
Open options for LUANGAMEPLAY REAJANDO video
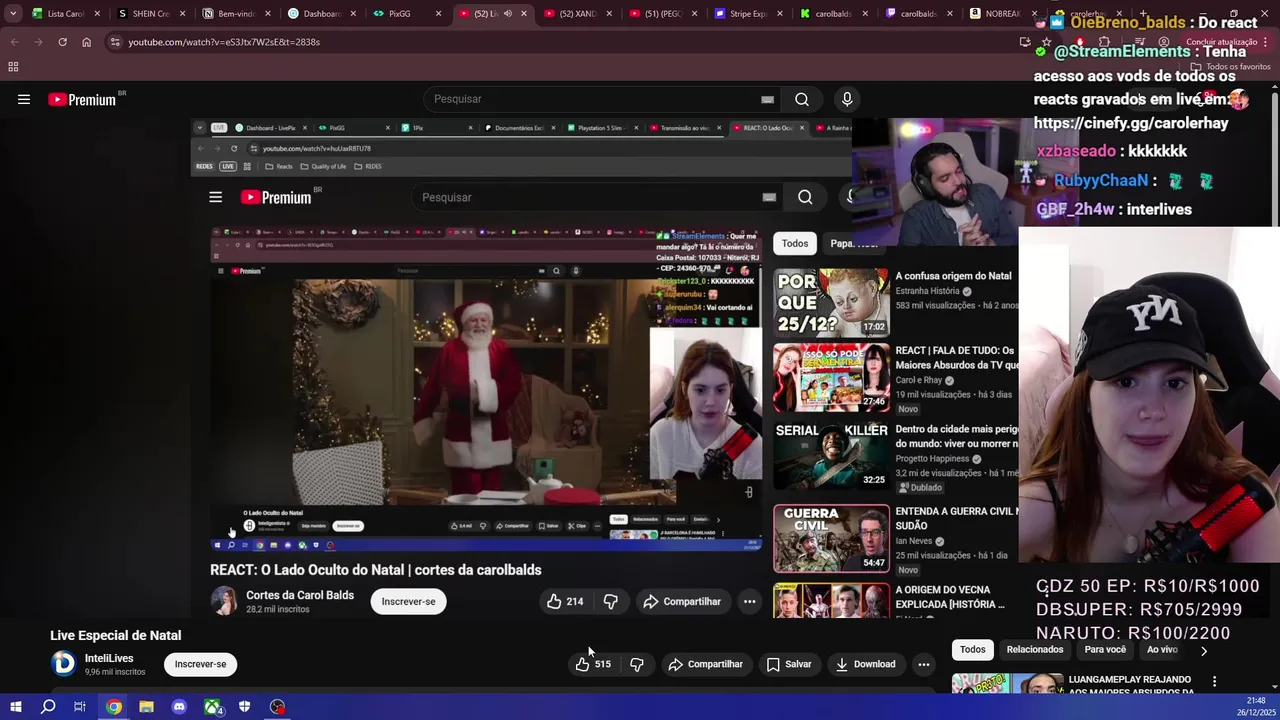pos(1214,682)
